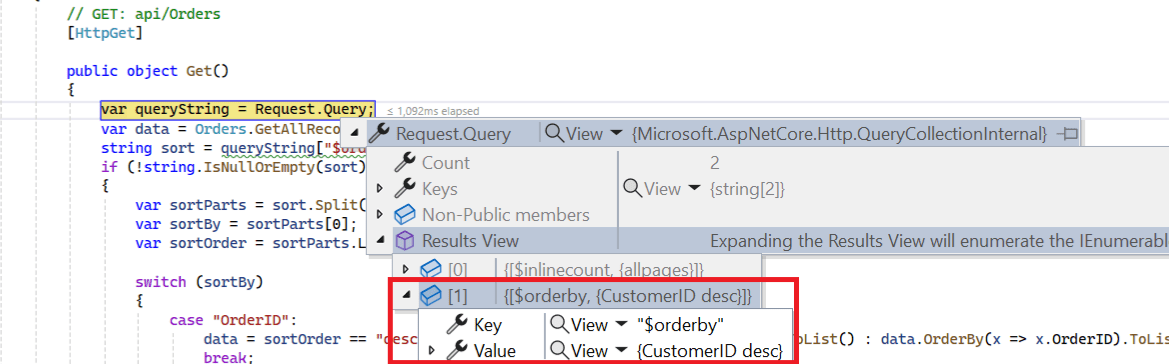
Task: Open the Request.Query View dropdown arrow
Action: click(x=616, y=134)
